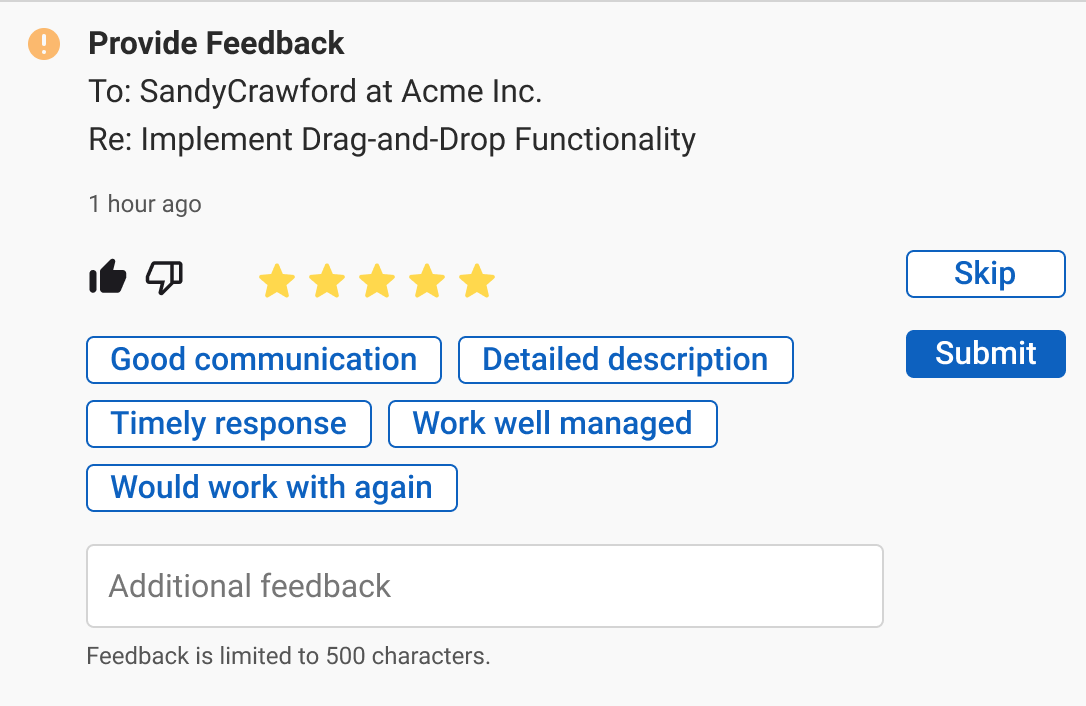Click the Provide Feedback heading
The width and height of the screenshot is (1086, 706).
216,43
